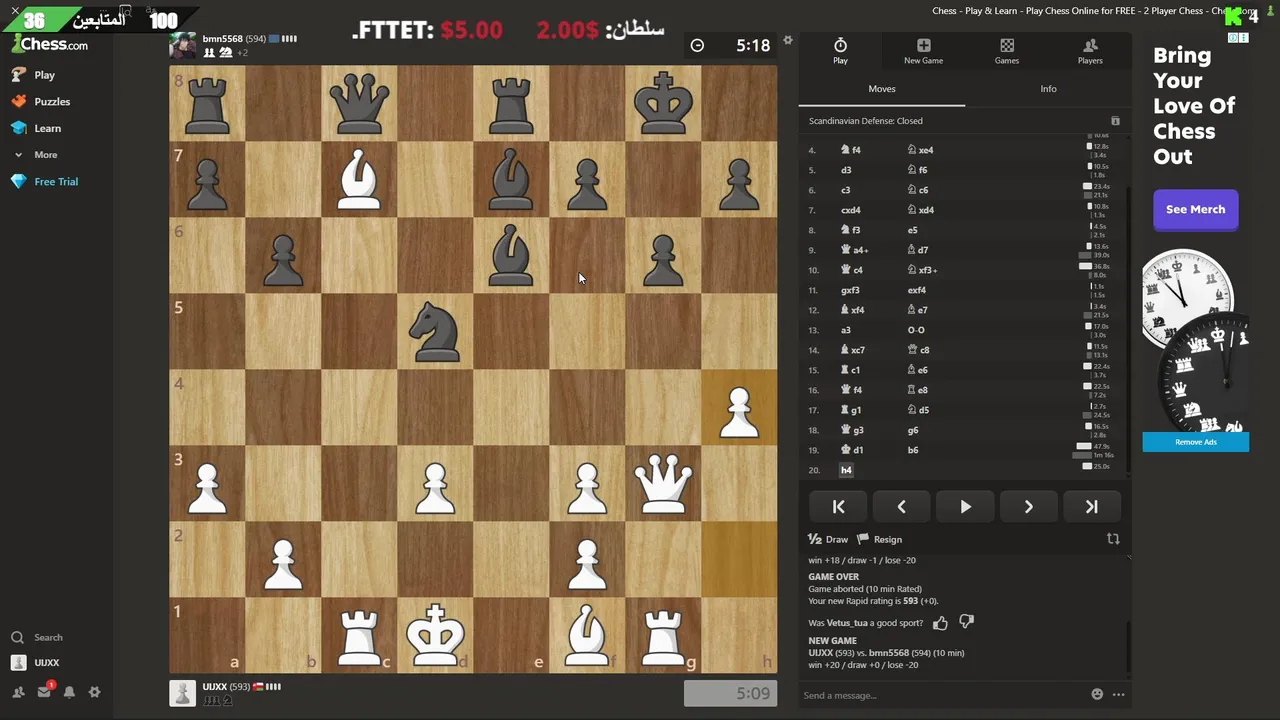Click the Remove Ads button
Image resolution: width=1280 pixels, height=720 pixels.
pos(1196,442)
